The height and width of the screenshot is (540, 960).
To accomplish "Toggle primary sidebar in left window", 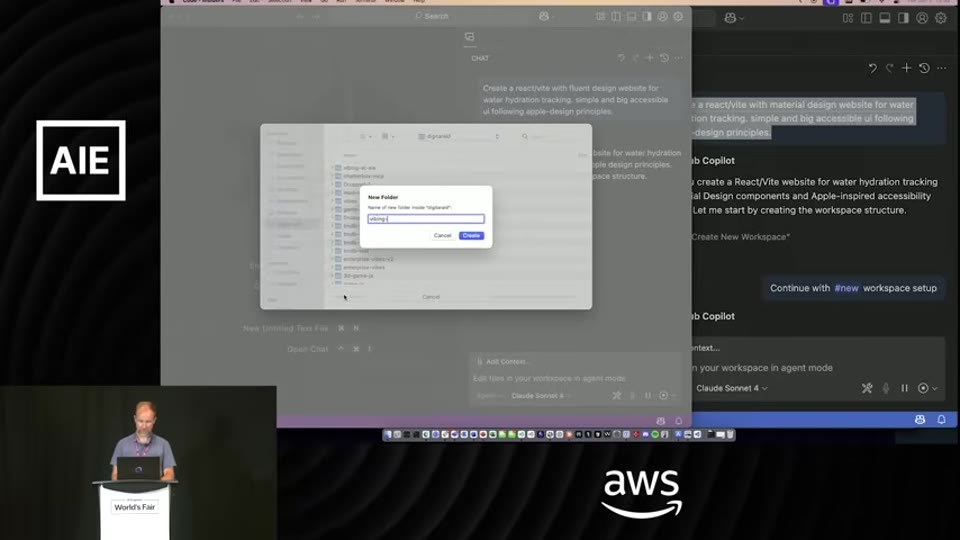I will tap(616, 17).
